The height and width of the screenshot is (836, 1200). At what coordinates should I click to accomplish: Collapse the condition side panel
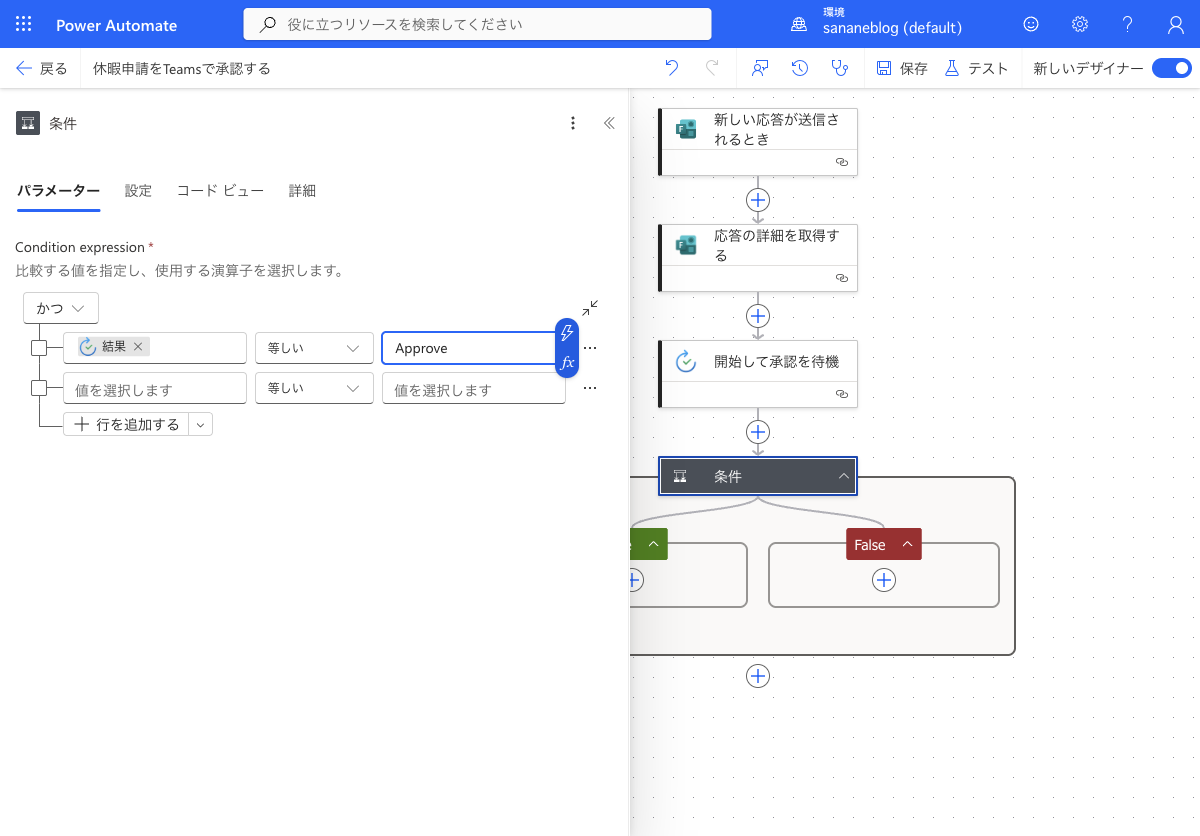(x=609, y=123)
